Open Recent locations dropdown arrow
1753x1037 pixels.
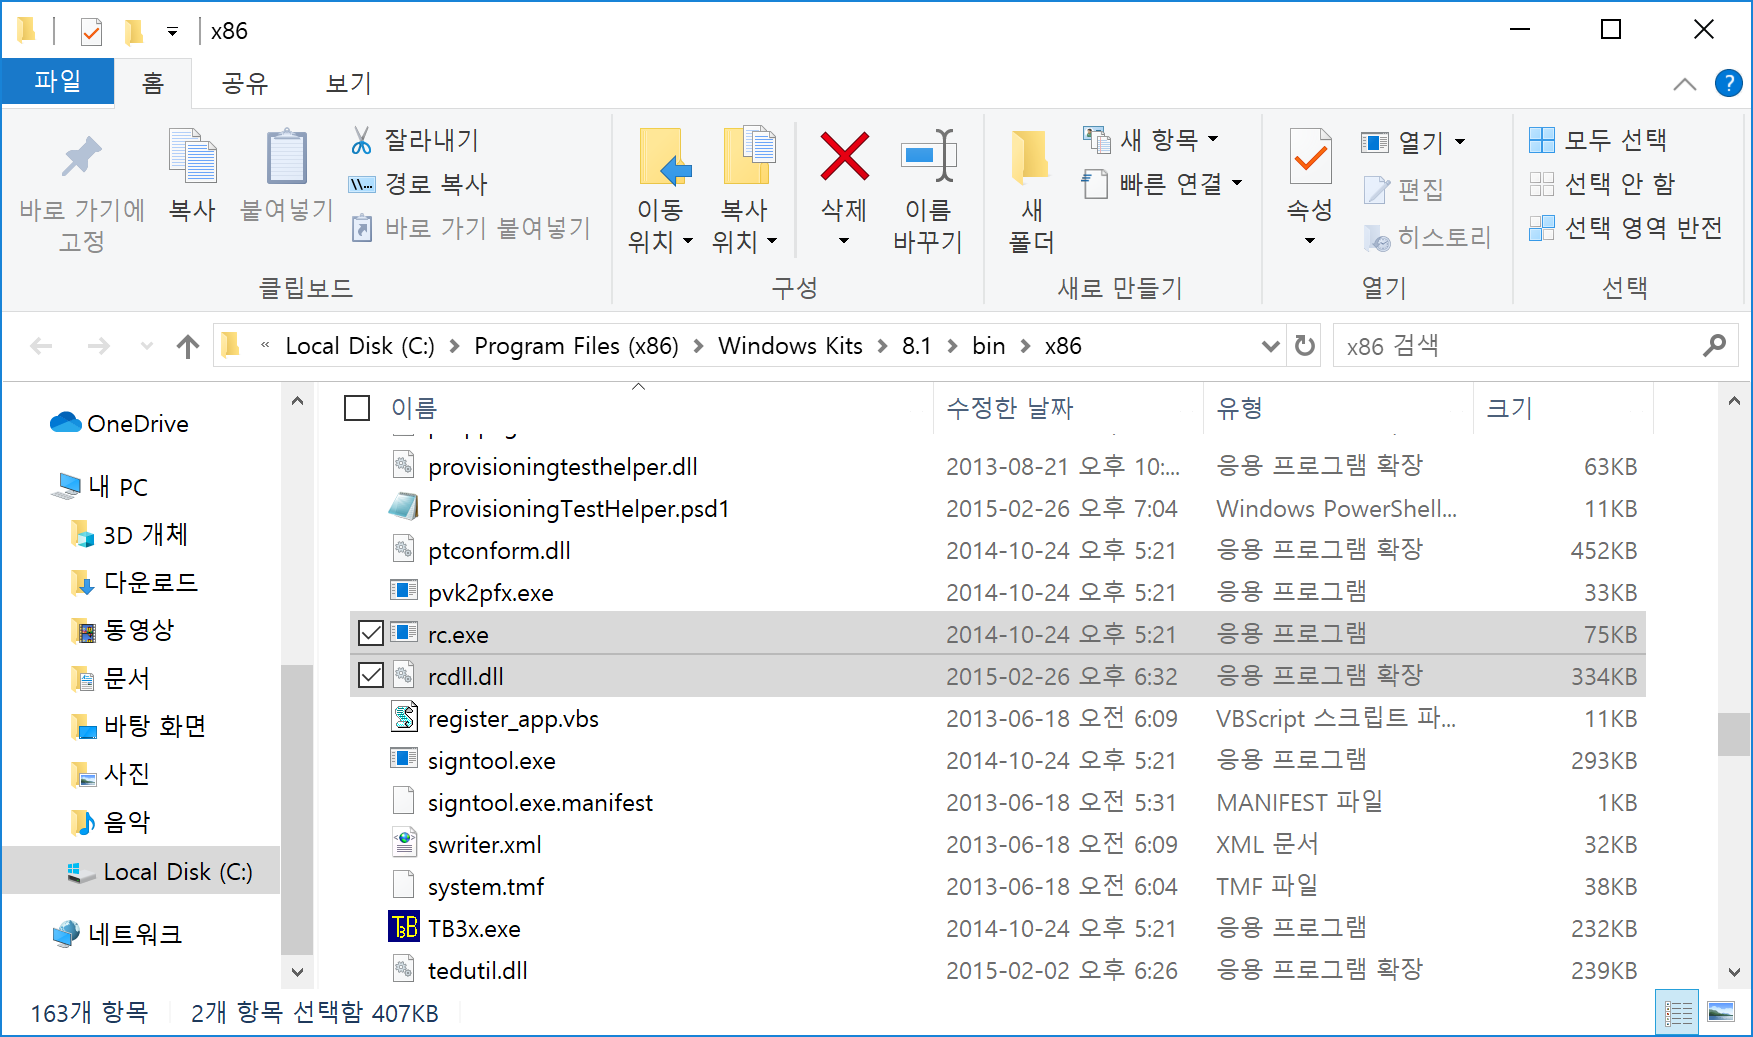pyautogui.click(x=147, y=346)
